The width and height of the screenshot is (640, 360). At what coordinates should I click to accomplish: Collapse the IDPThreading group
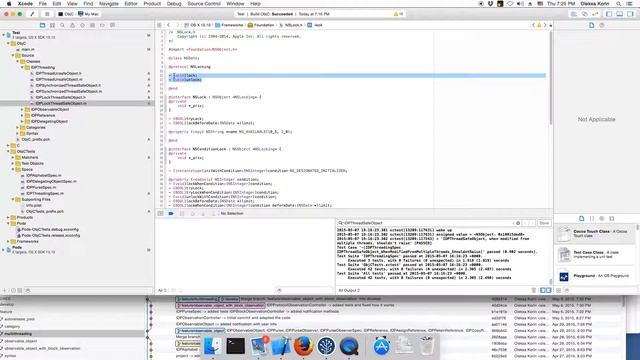(22, 67)
